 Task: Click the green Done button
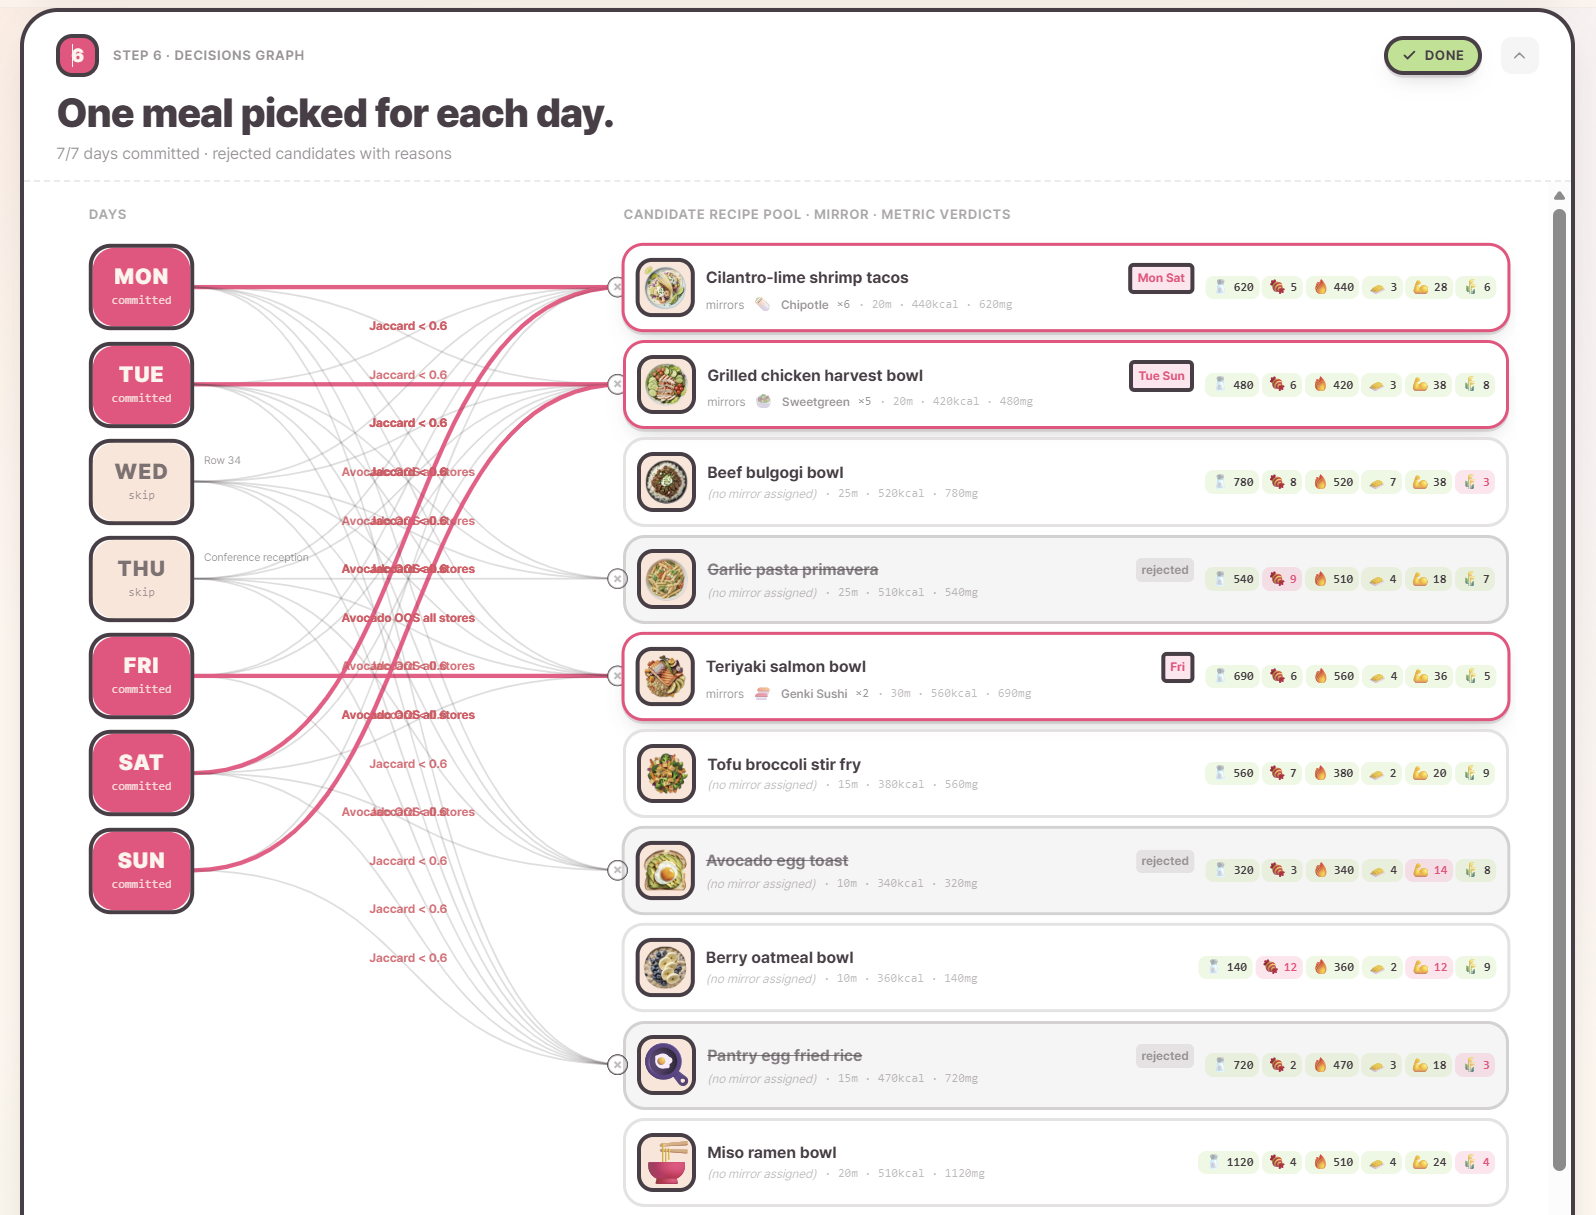coord(1432,55)
